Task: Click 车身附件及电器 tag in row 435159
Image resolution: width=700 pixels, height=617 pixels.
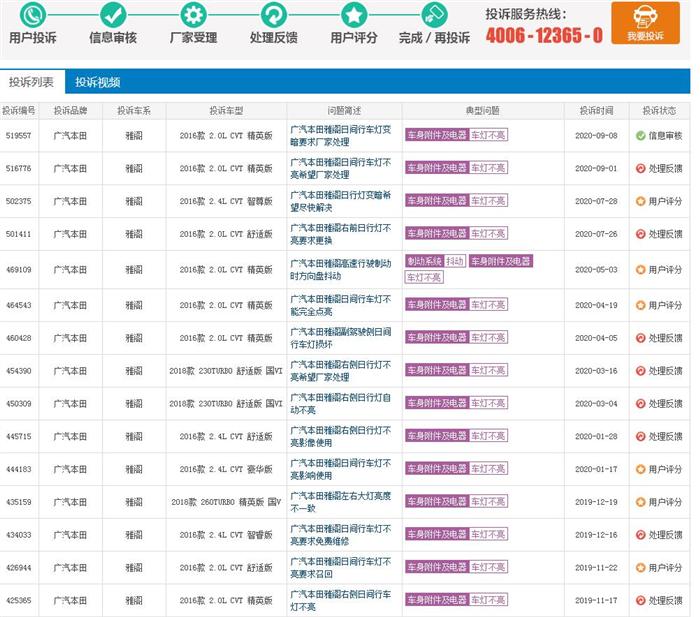Action: [437, 501]
